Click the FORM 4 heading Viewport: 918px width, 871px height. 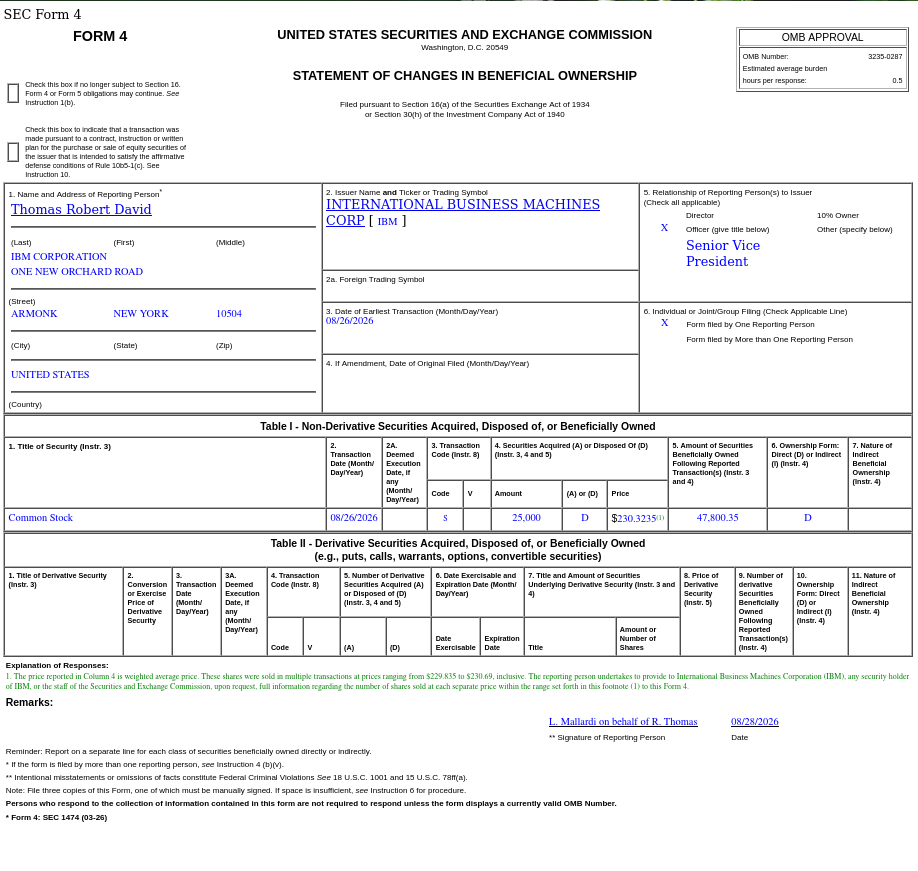click(100, 36)
